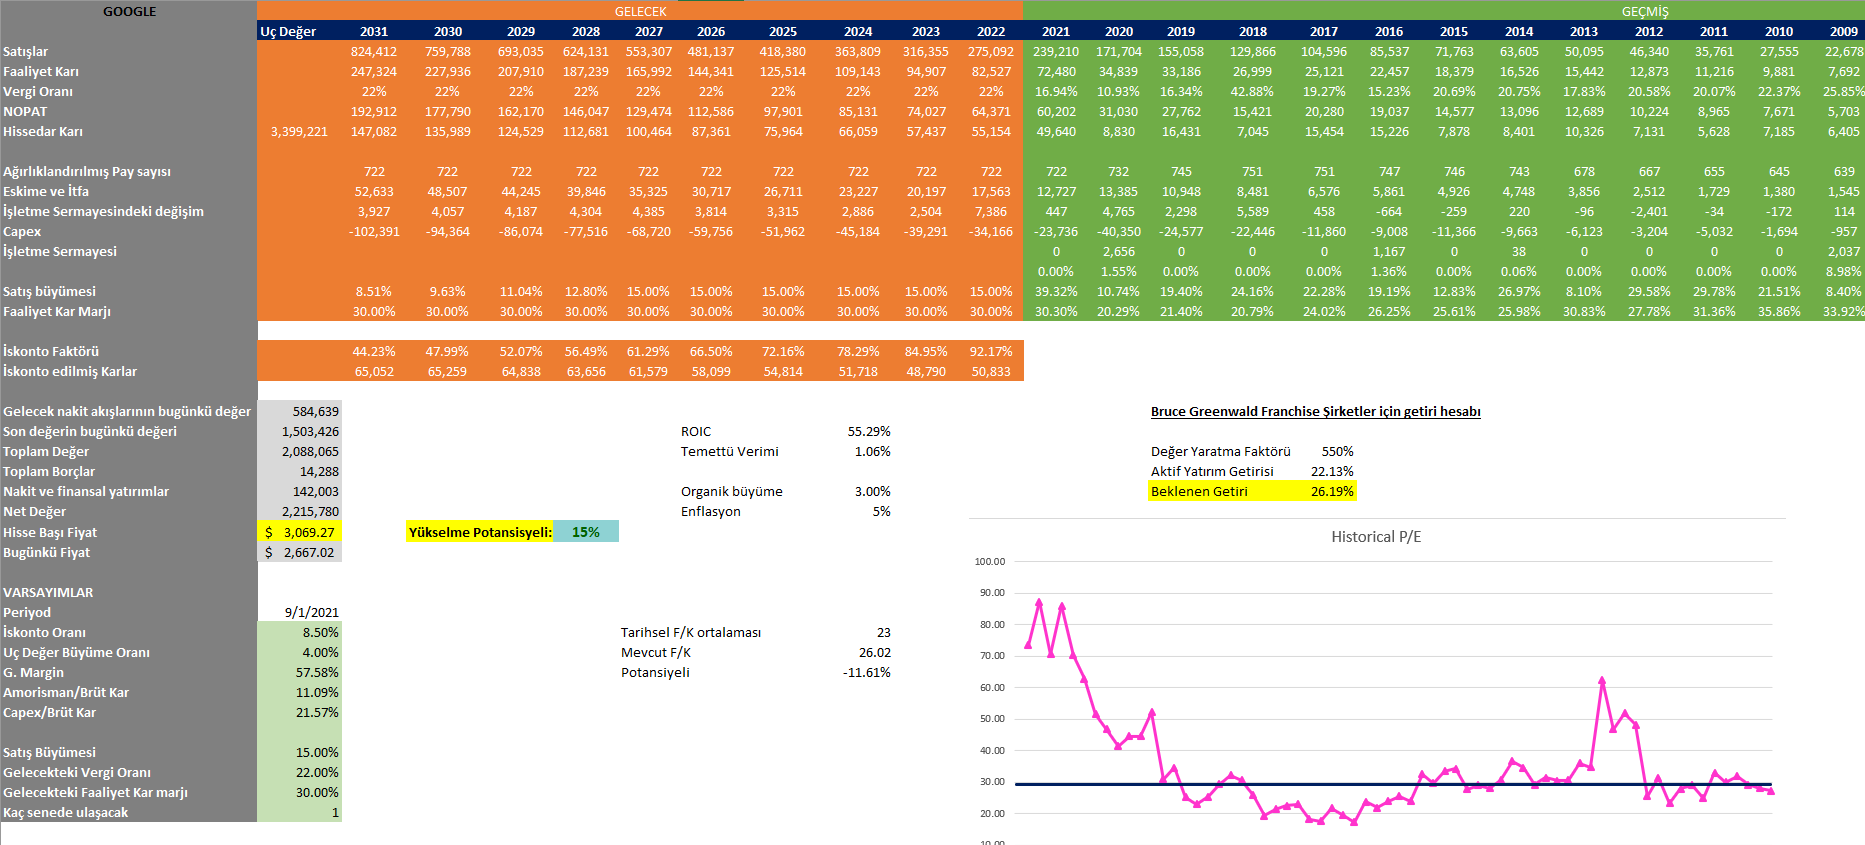Click the NOPAT row label
This screenshot has height=845, width=1865.
(25, 111)
